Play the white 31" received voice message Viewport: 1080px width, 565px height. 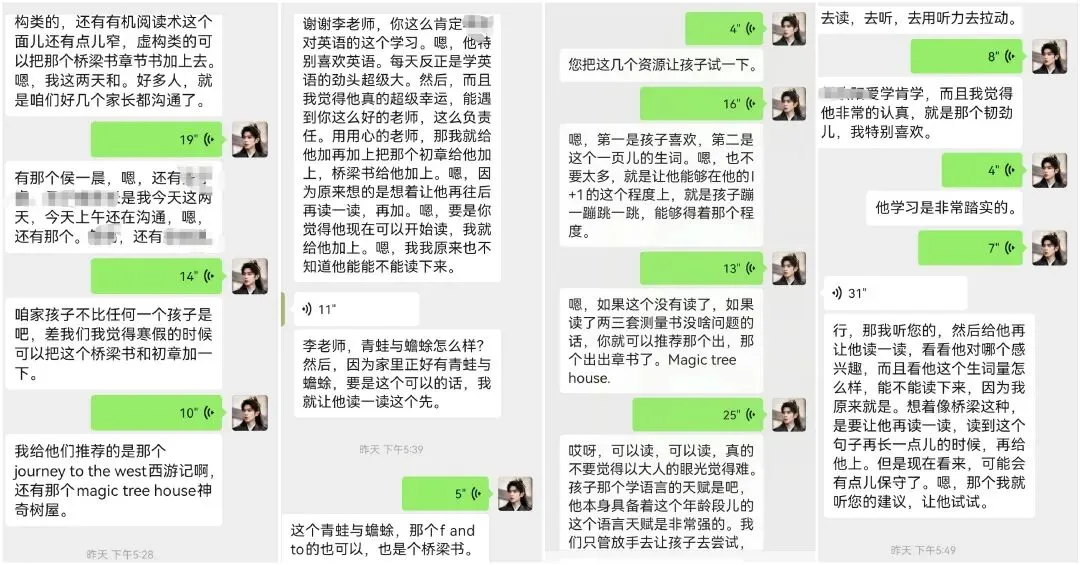point(895,294)
